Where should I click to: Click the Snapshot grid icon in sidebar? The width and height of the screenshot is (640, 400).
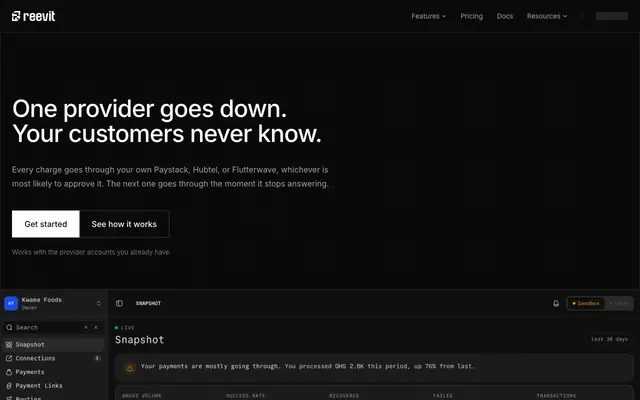point(9,345)
